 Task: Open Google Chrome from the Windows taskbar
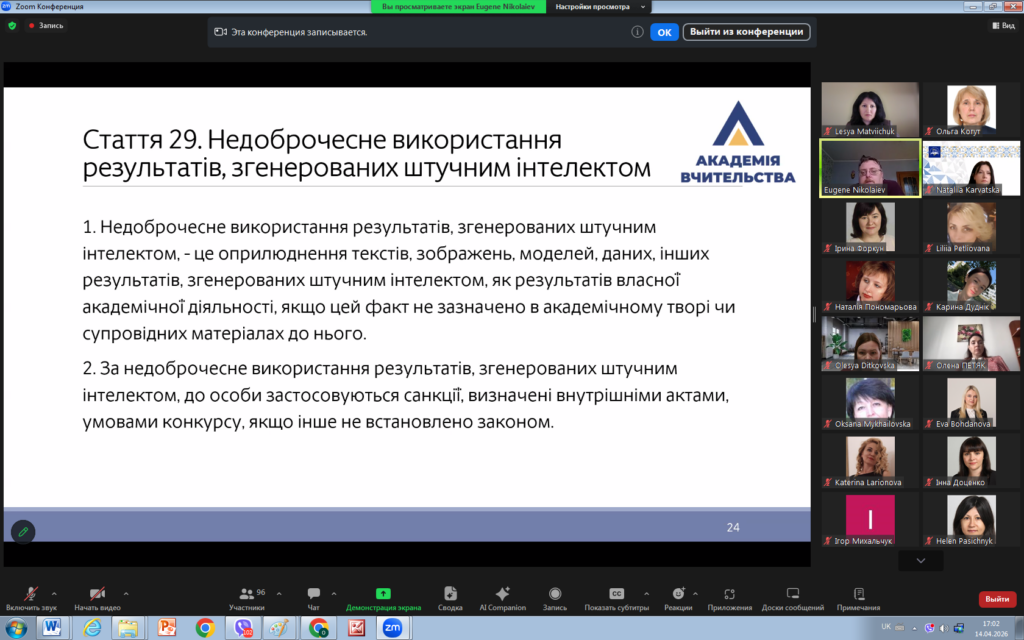click(205, 628)
